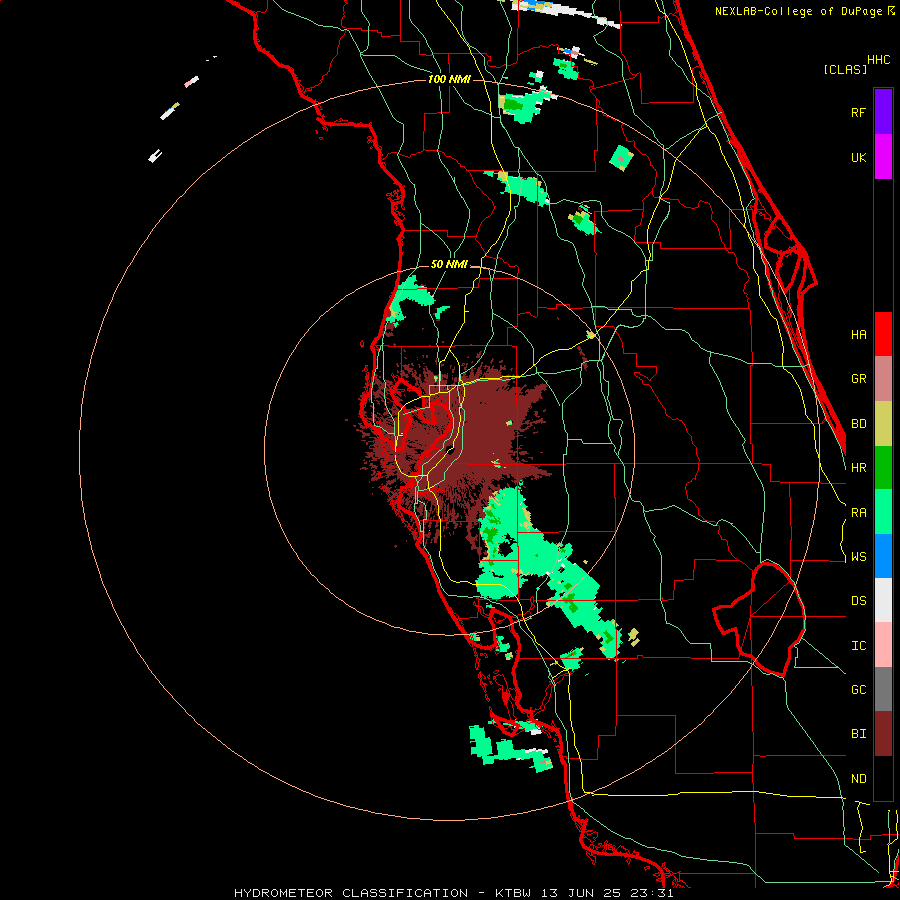Click the HA legend label

point(858,335)
